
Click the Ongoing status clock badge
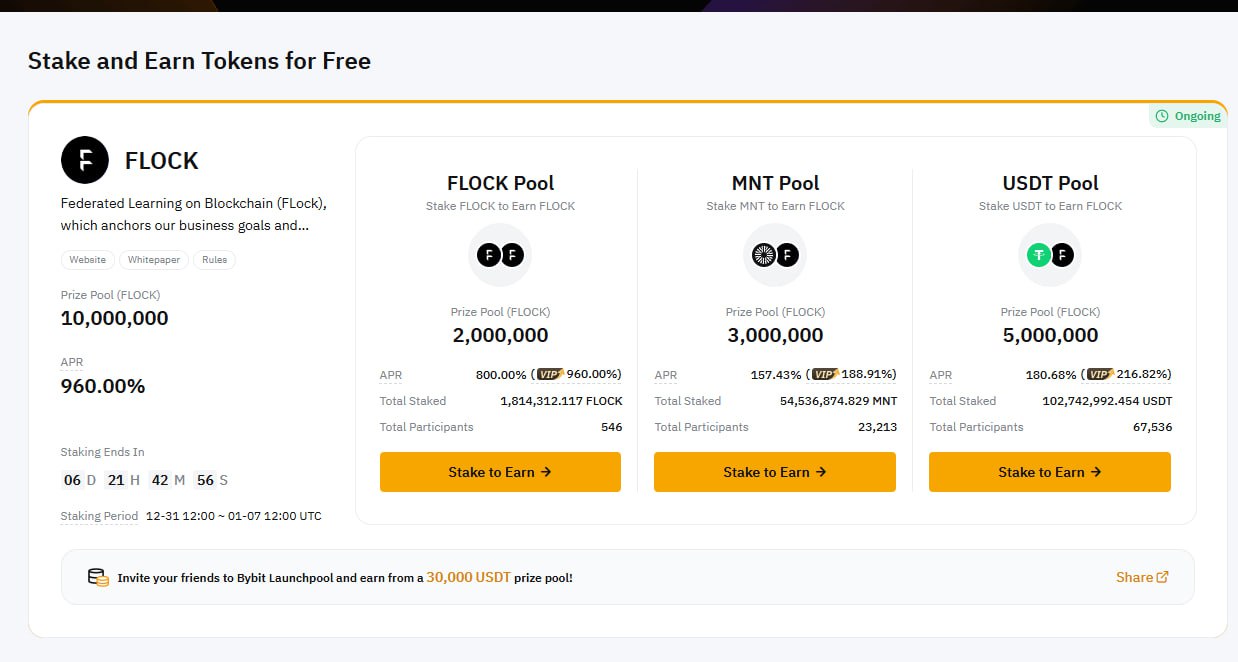(x=1188, y=116)
